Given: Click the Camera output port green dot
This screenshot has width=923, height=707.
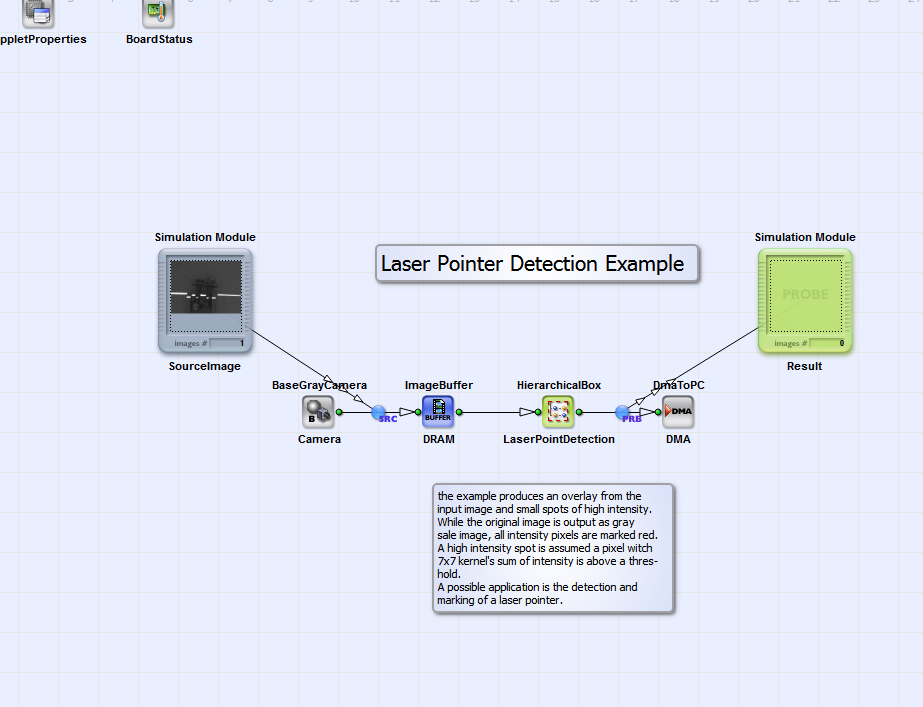Looking at the screenshot, I should click(339, 412).
